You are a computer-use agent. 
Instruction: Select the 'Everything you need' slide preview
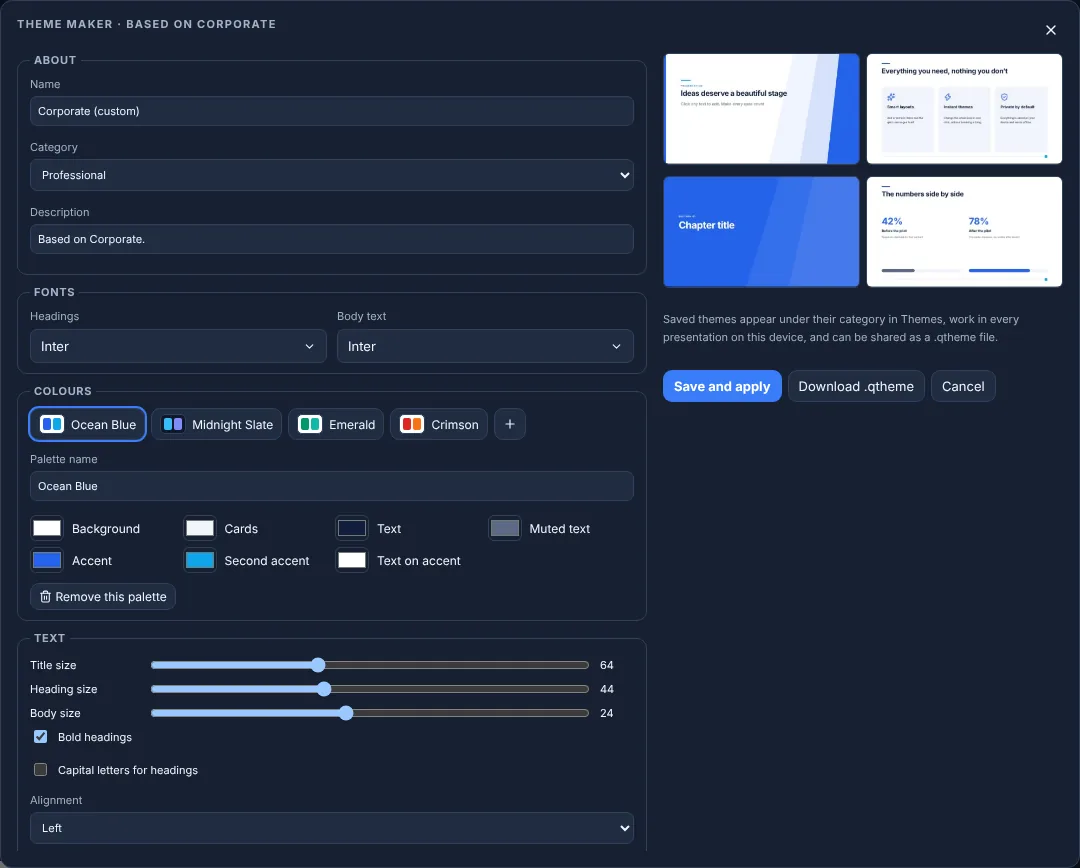click(964, 109)
